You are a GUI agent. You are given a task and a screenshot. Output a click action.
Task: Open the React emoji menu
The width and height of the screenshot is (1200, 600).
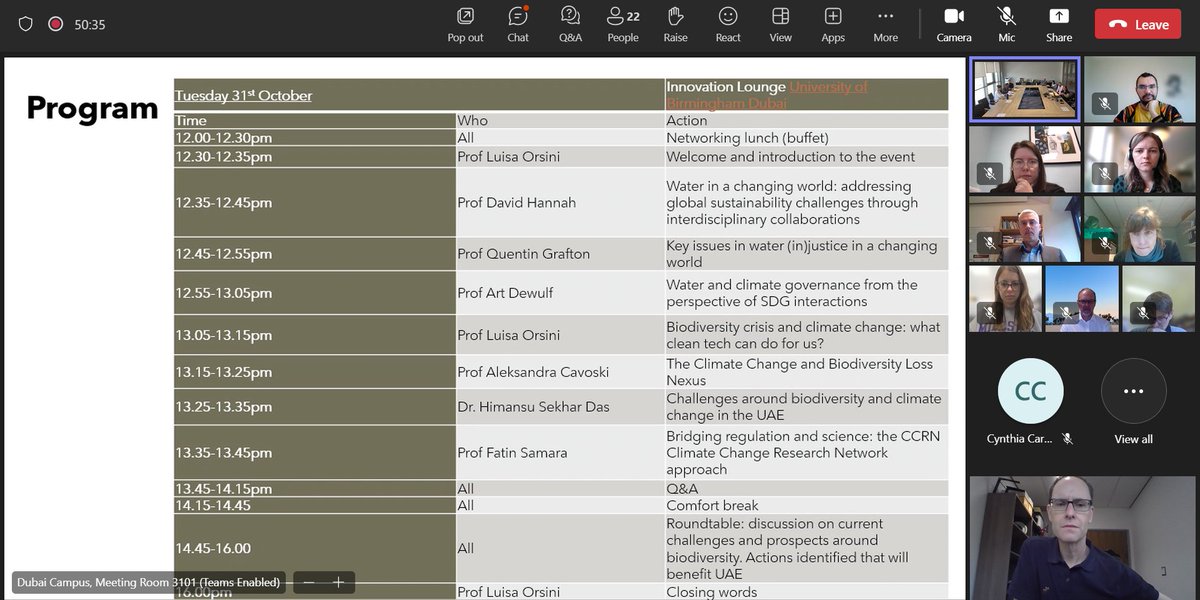coord(728,25)
